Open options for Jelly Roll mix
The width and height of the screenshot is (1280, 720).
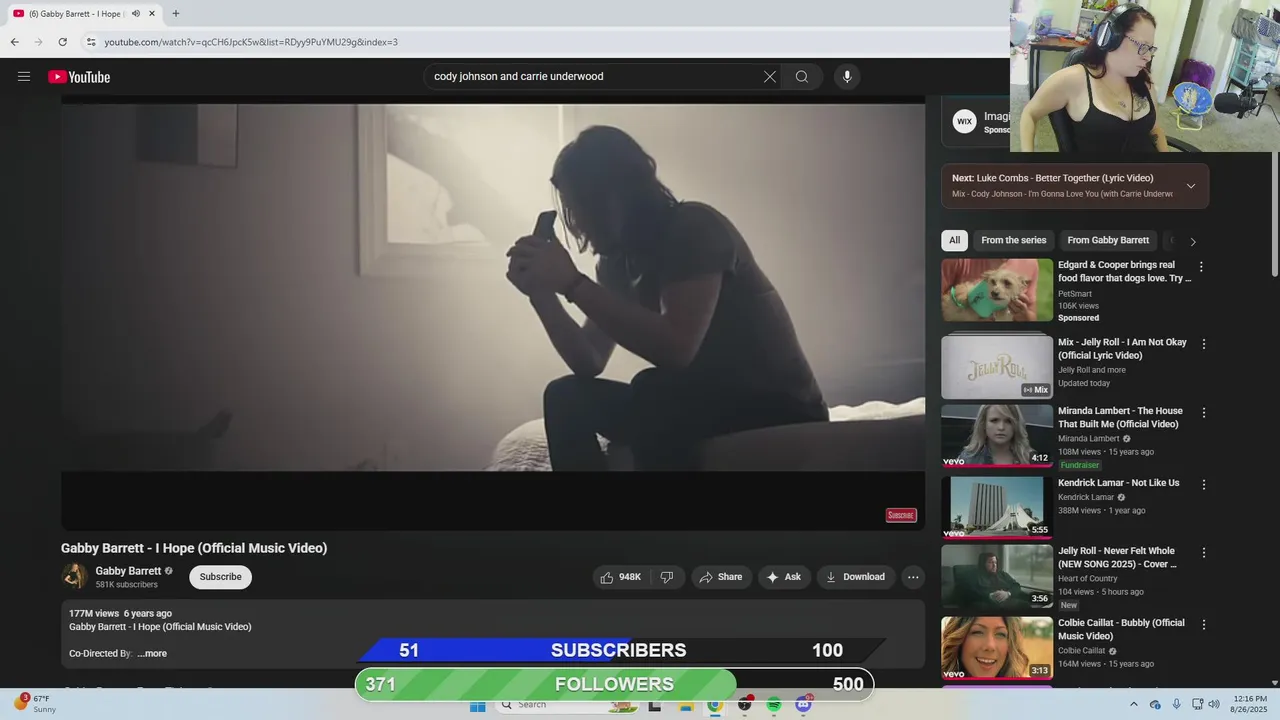[1204, 344]
